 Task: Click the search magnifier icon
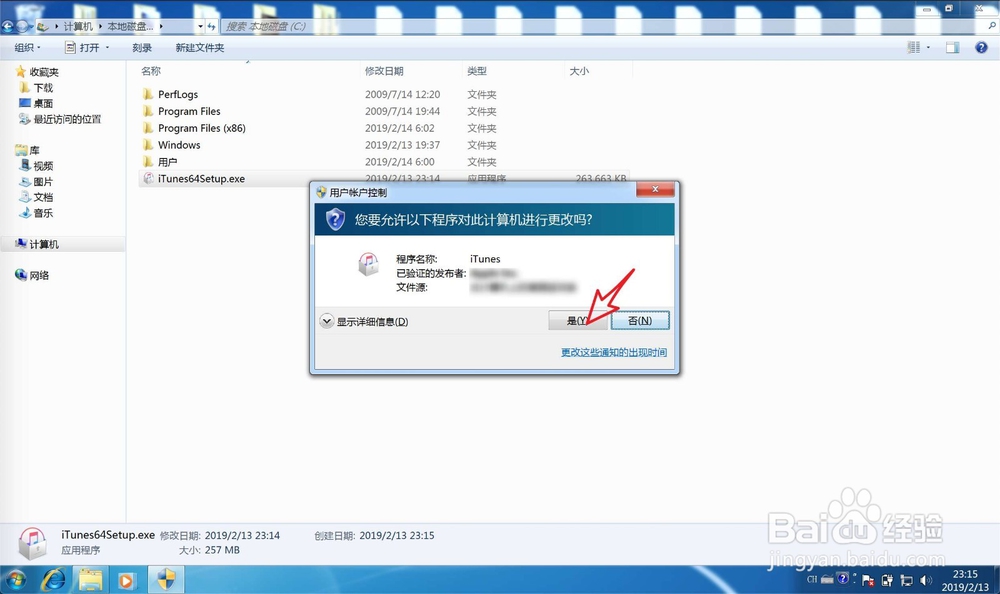coord(992,26)
